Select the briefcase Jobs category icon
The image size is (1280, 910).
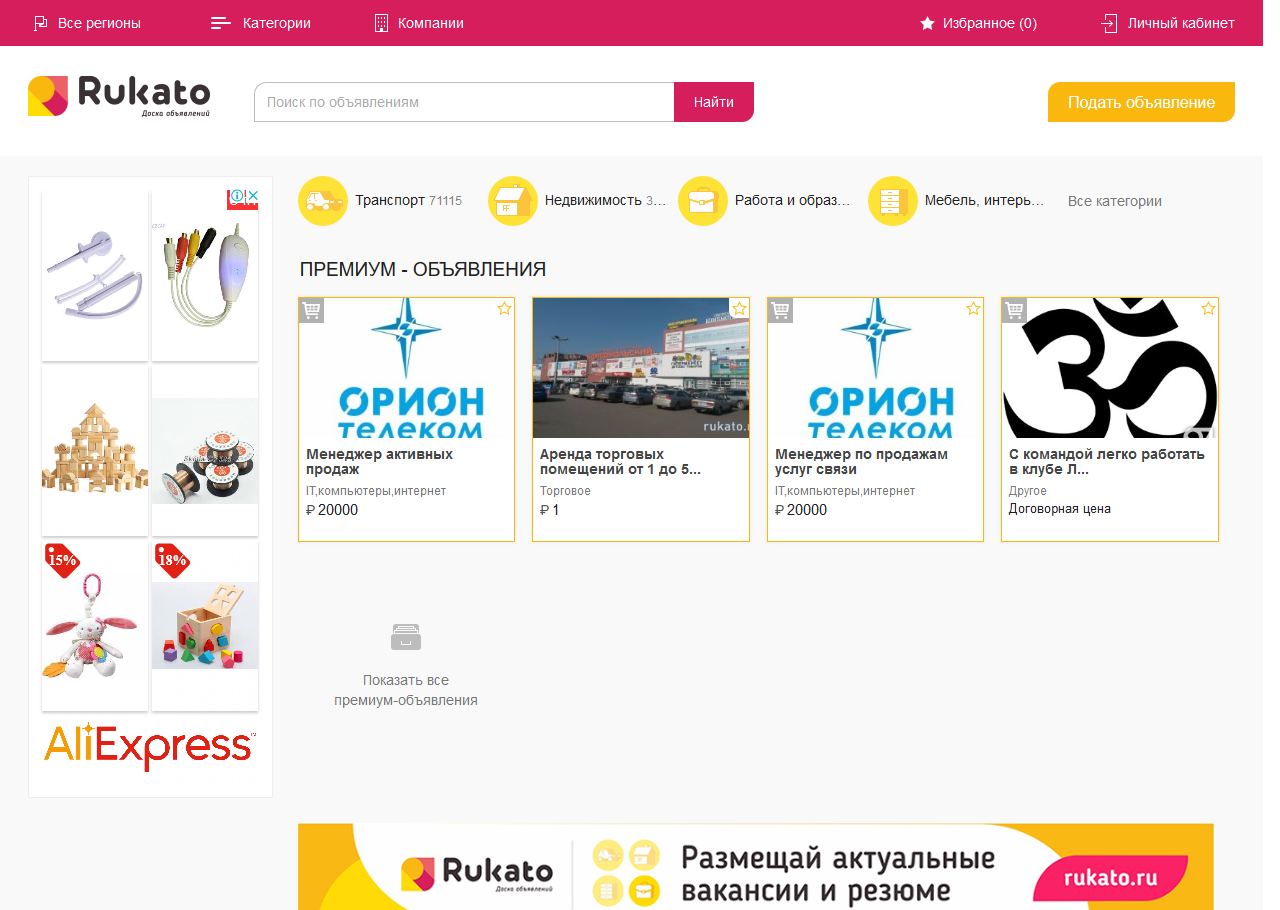pyautogui.click(x=703, y=201)
